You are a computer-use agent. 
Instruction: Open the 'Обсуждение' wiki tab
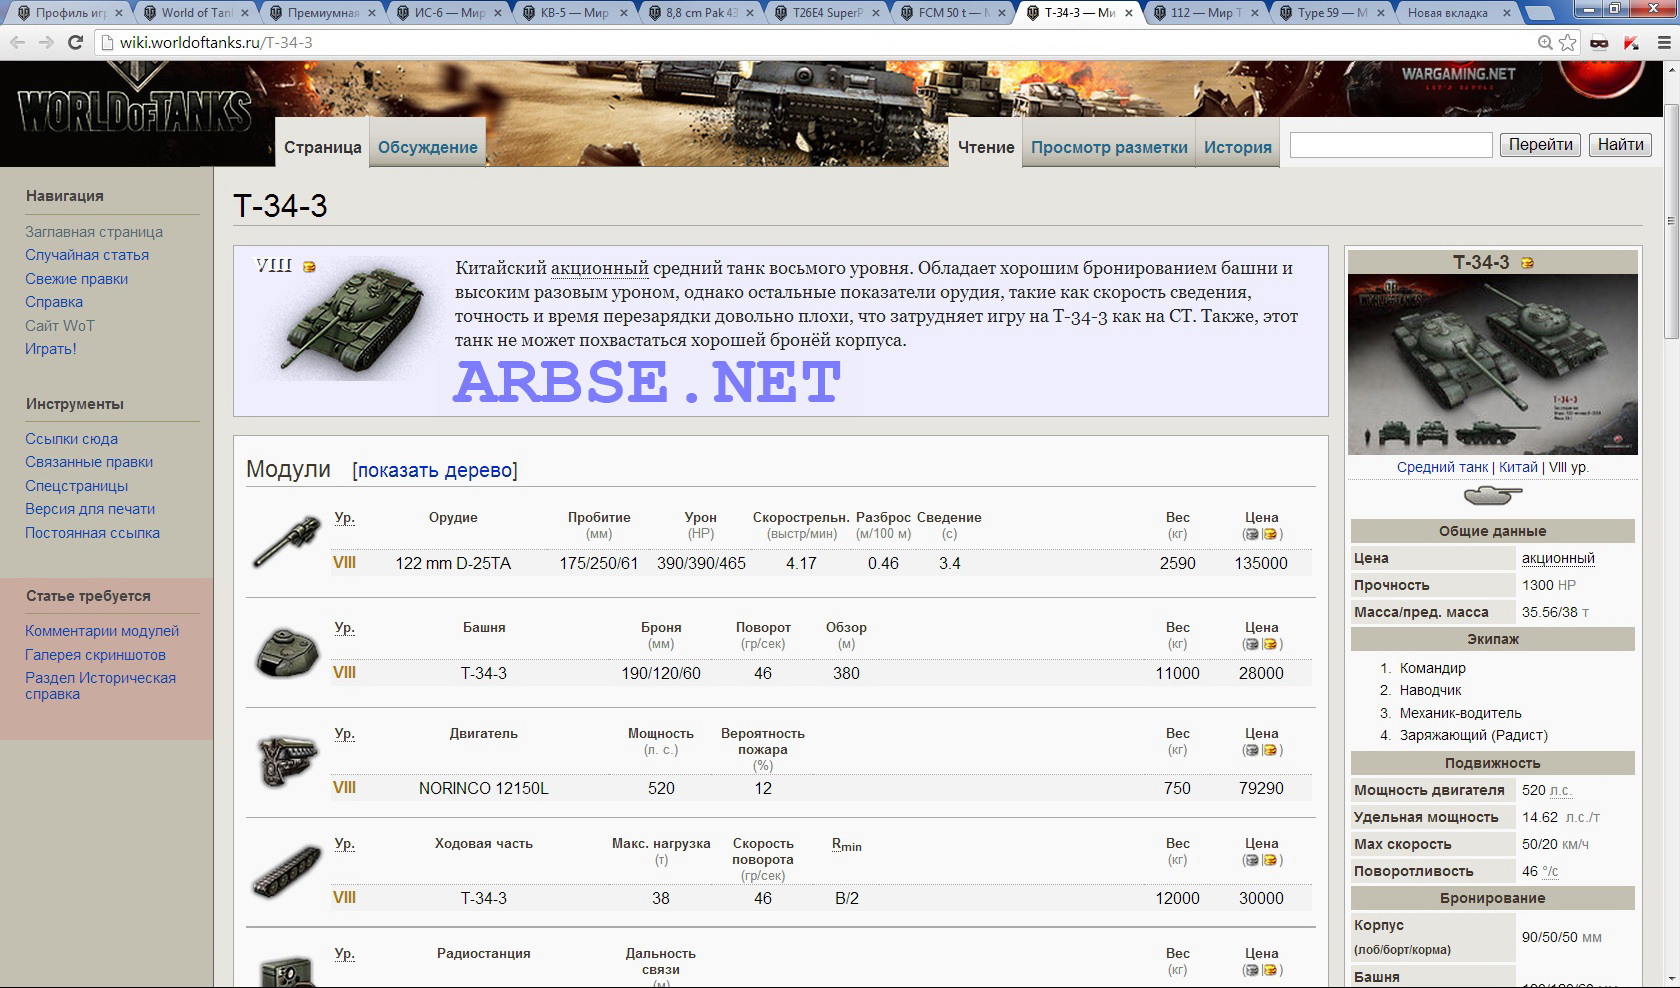pyautogui.click(x=428, y=146)
